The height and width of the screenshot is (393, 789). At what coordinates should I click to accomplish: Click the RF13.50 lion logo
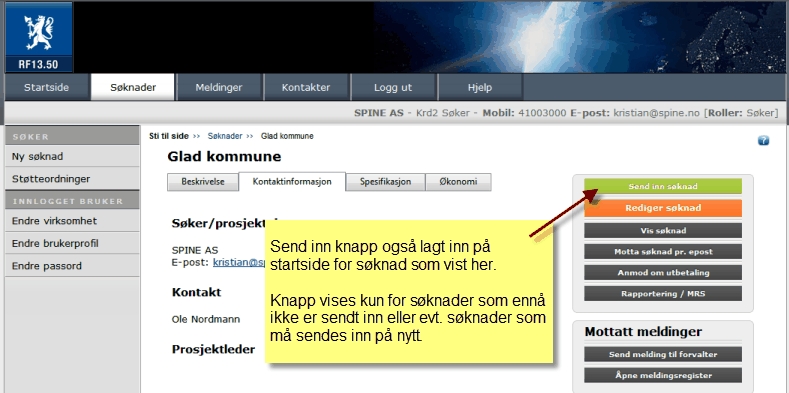pos(39,37)
